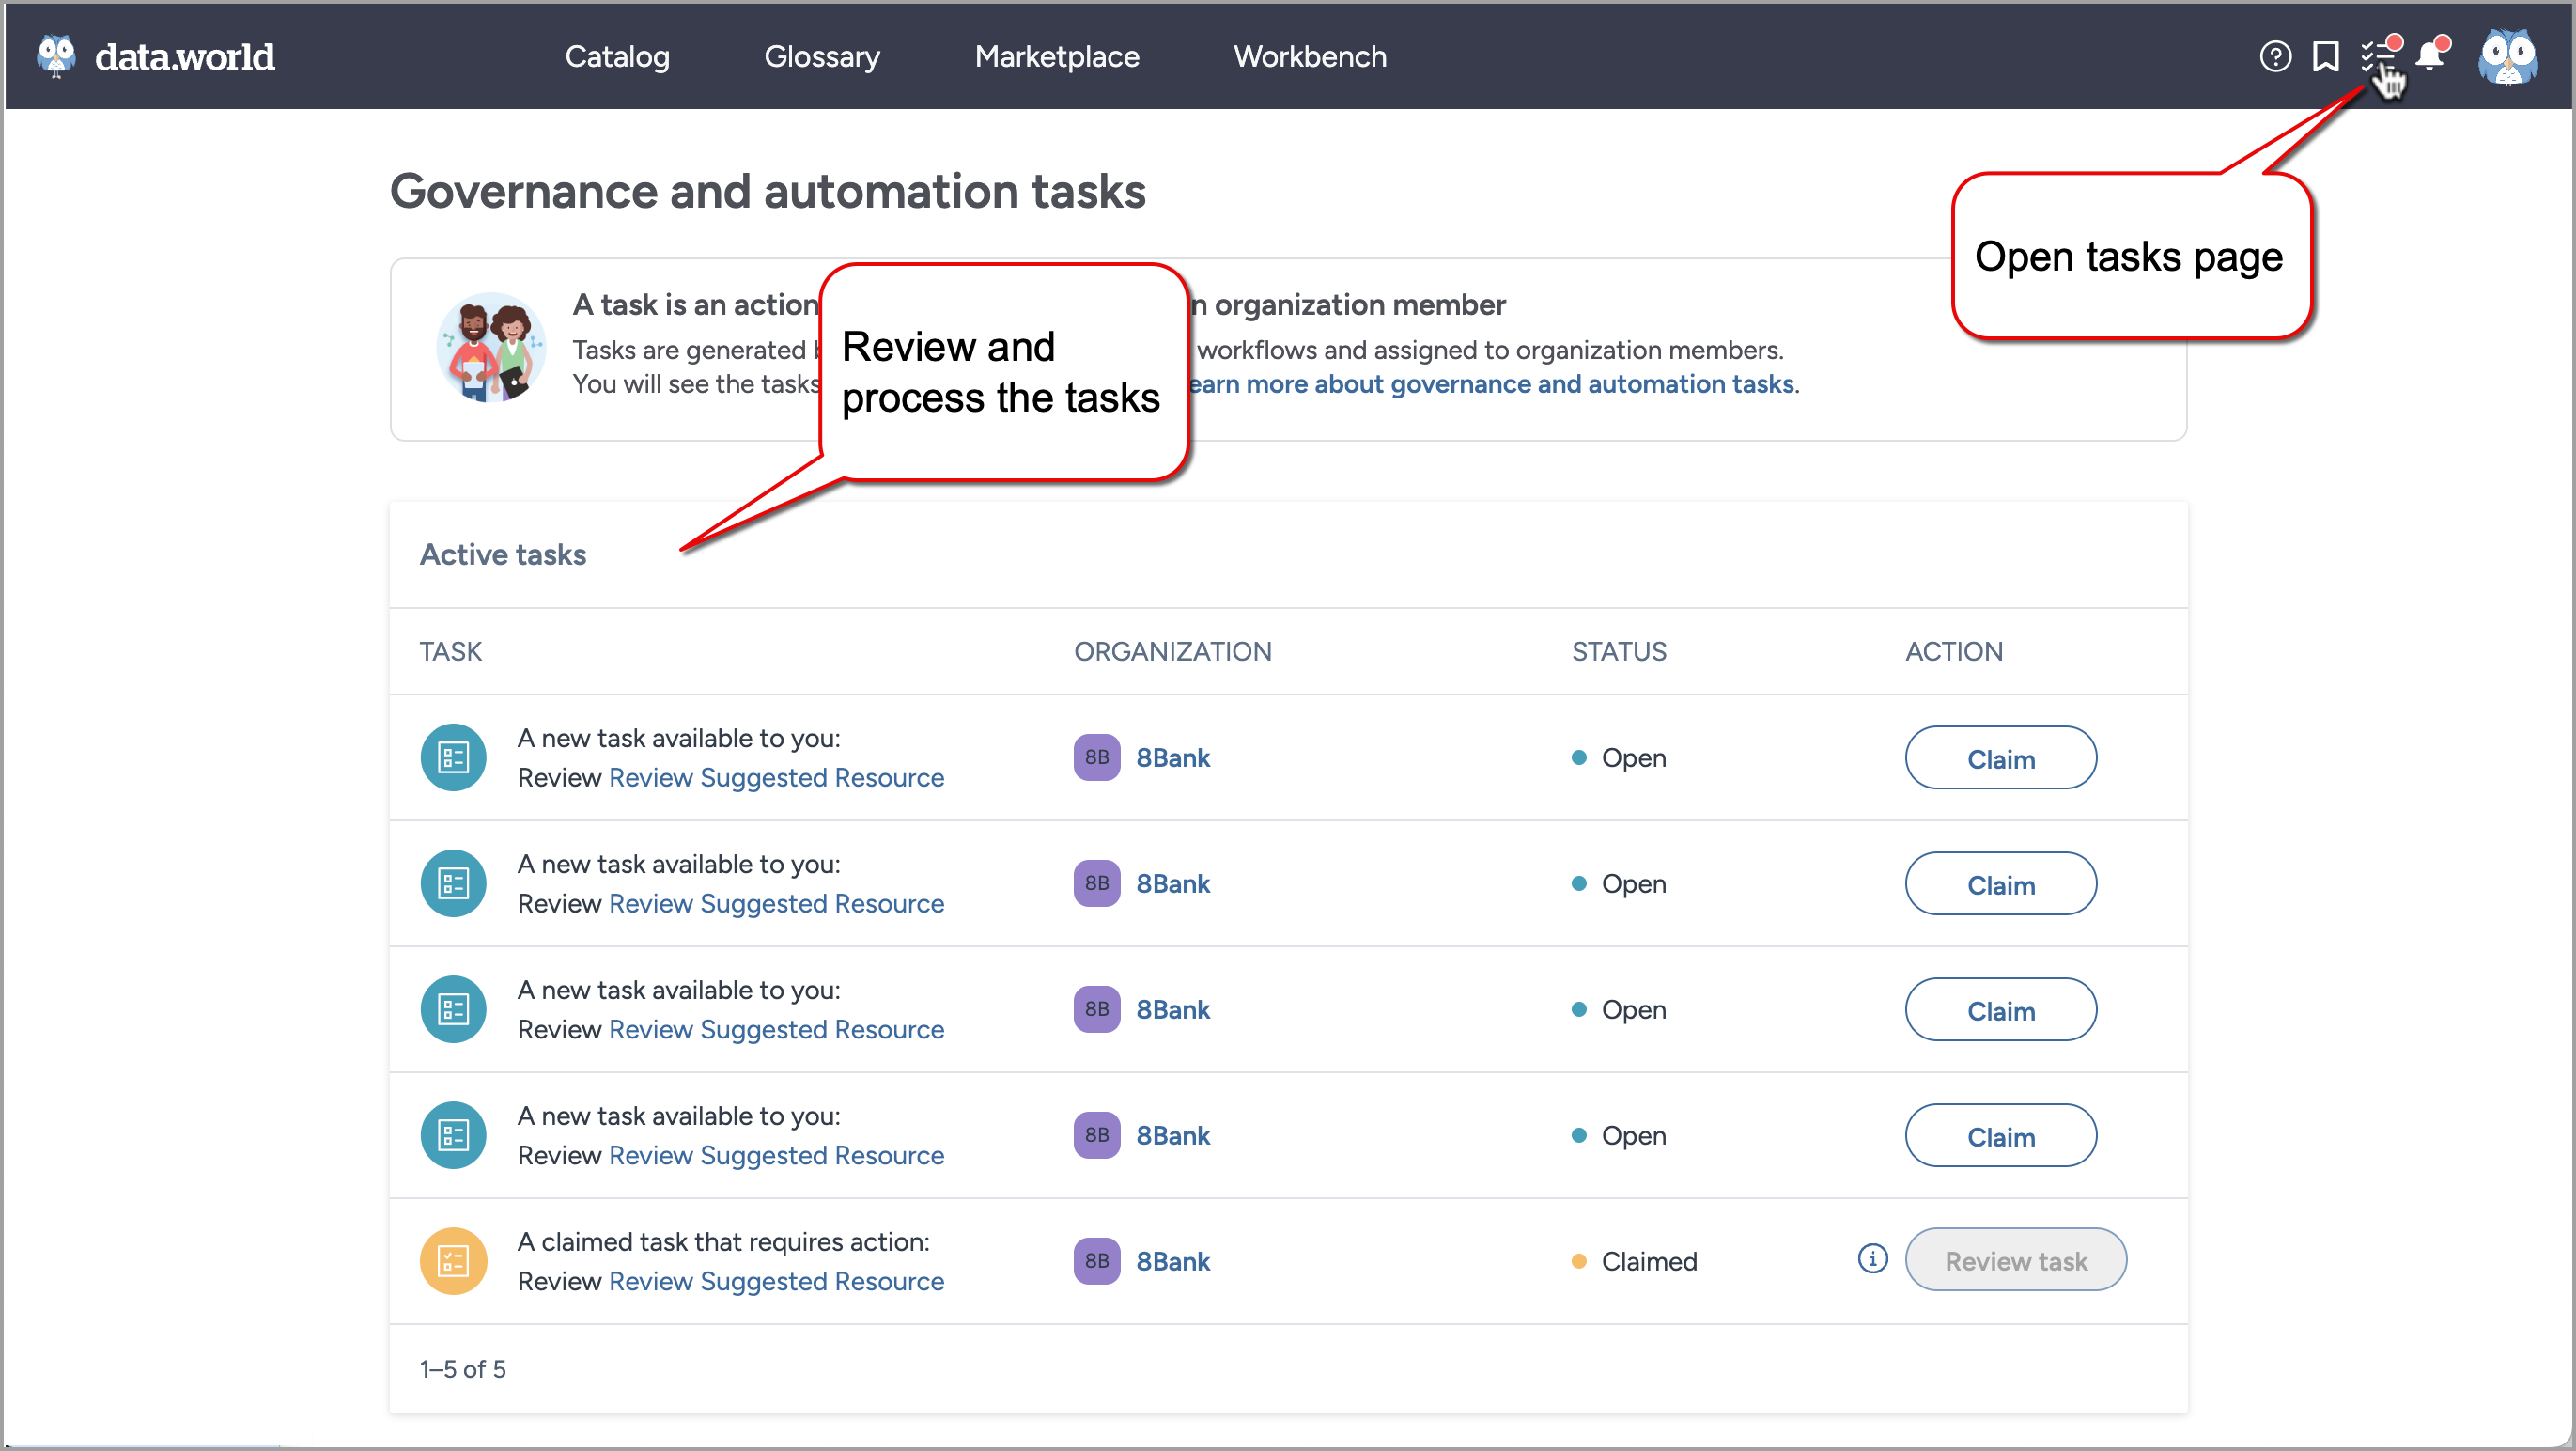Click the Review task button

(2016, 1260)
